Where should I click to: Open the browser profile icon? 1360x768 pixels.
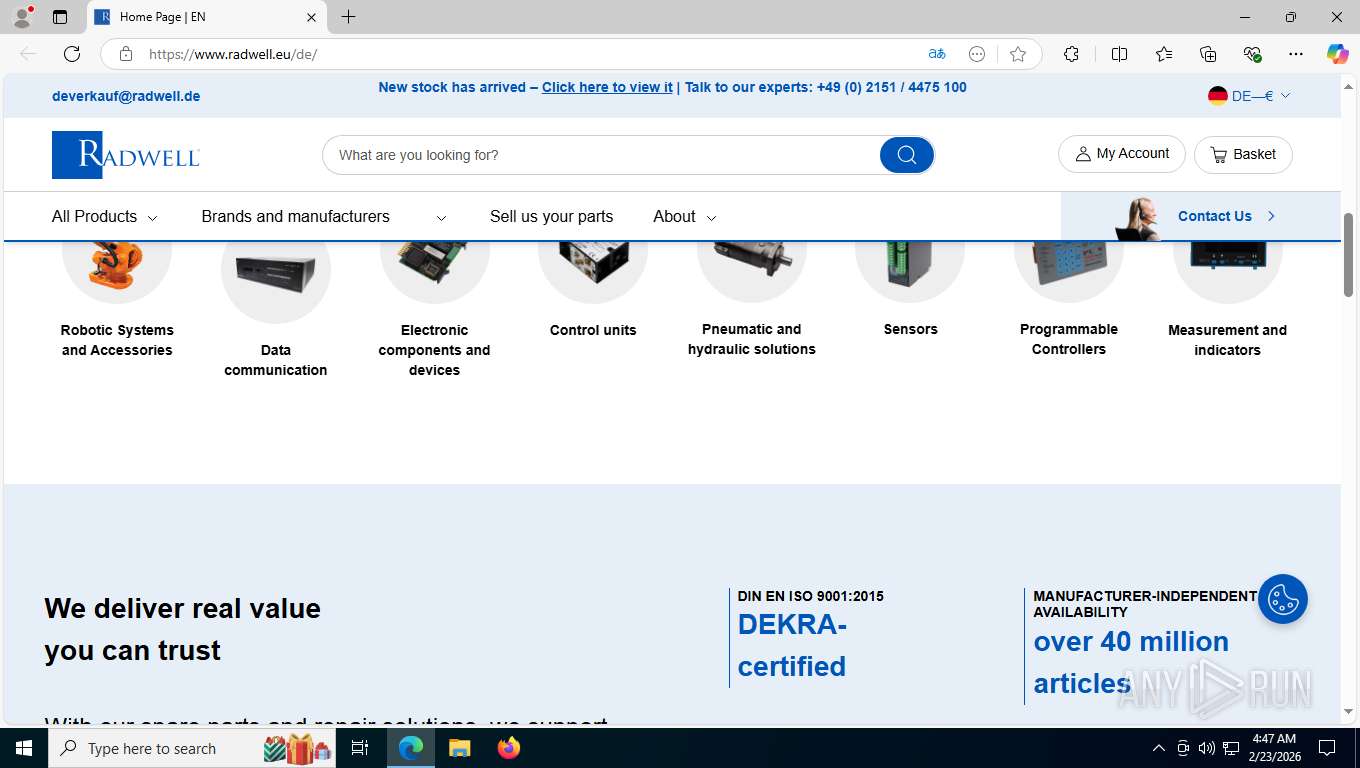click(21, 17)
